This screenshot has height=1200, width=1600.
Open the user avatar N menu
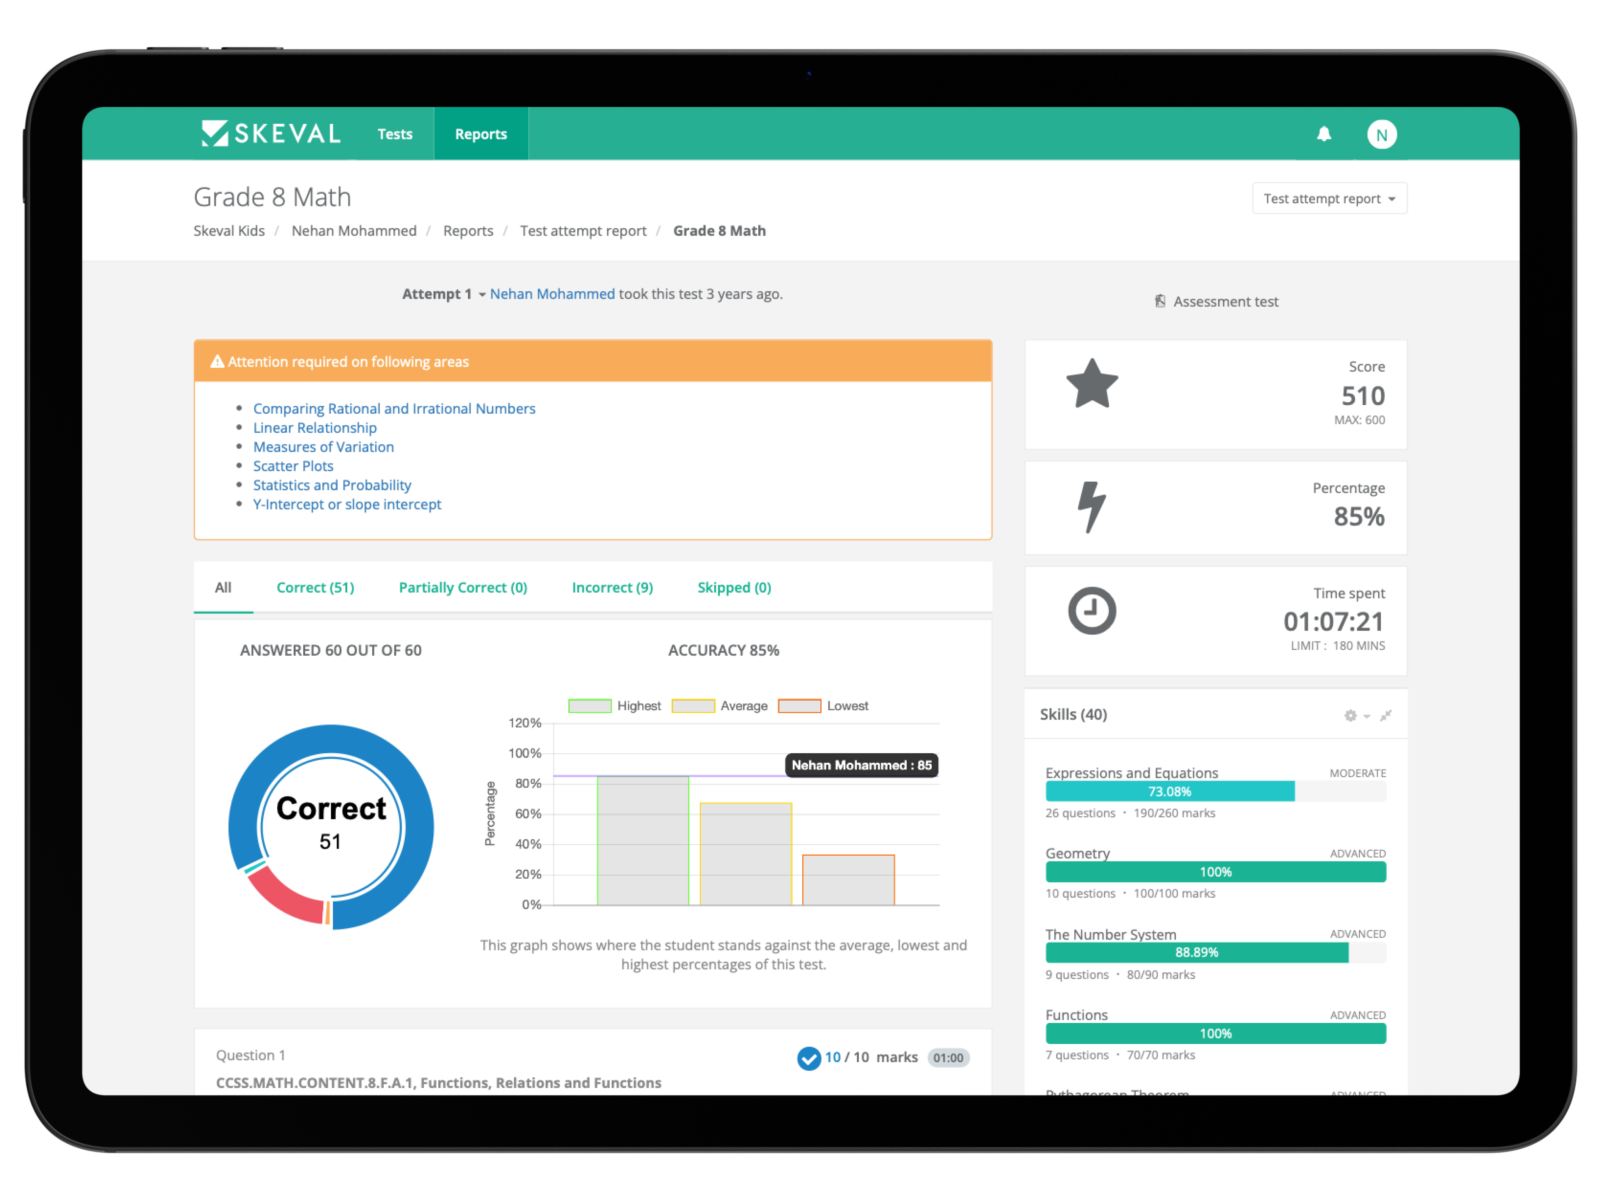pyautogui.click(x=1381, y=135)
